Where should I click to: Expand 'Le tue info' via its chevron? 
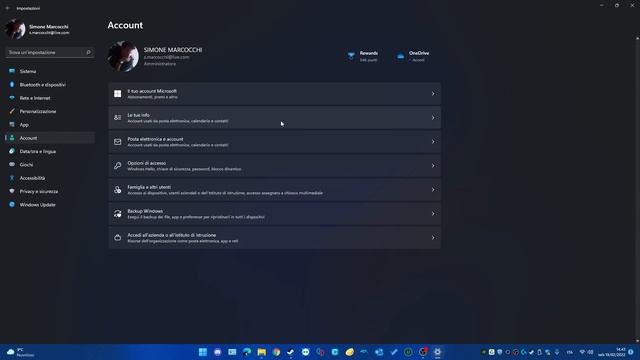433,118
